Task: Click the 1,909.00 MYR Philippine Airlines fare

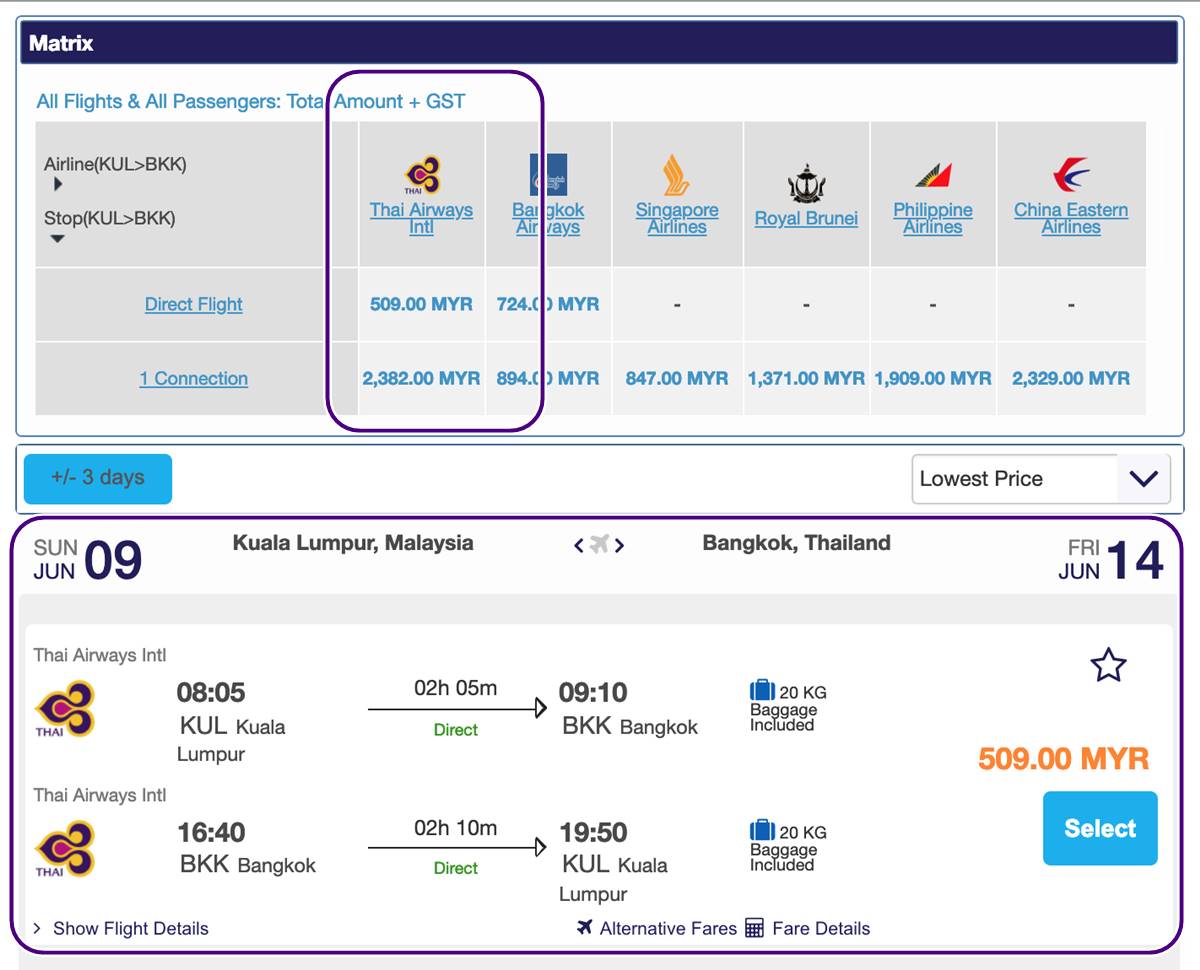Action: [933, 378]
